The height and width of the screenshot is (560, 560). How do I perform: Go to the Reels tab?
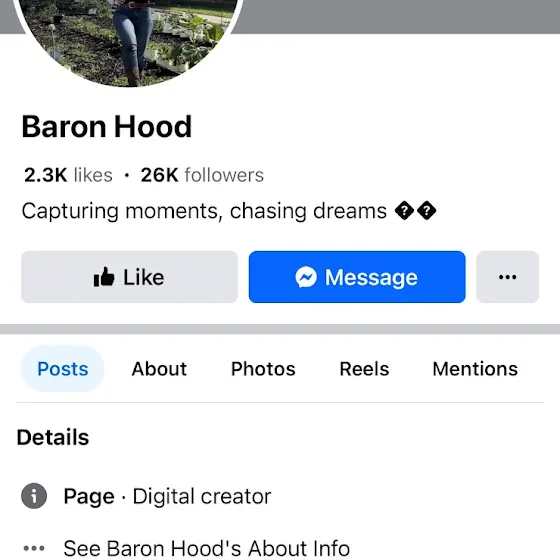(364, 369)
